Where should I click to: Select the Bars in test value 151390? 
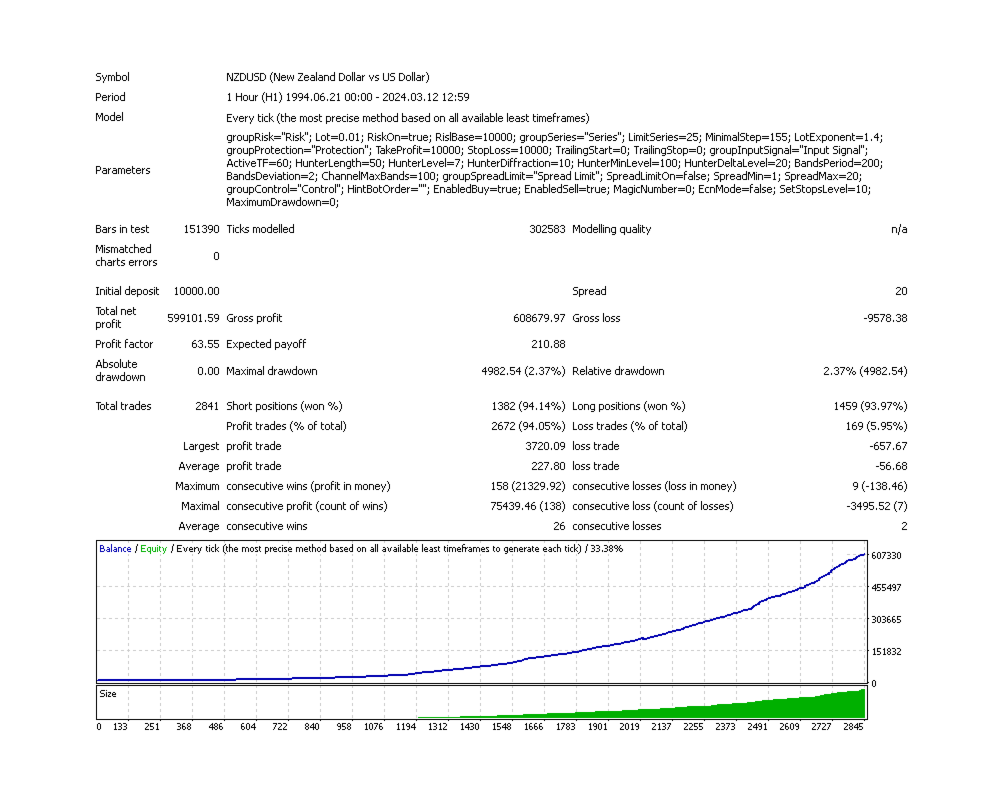click(x=202, y=229)
